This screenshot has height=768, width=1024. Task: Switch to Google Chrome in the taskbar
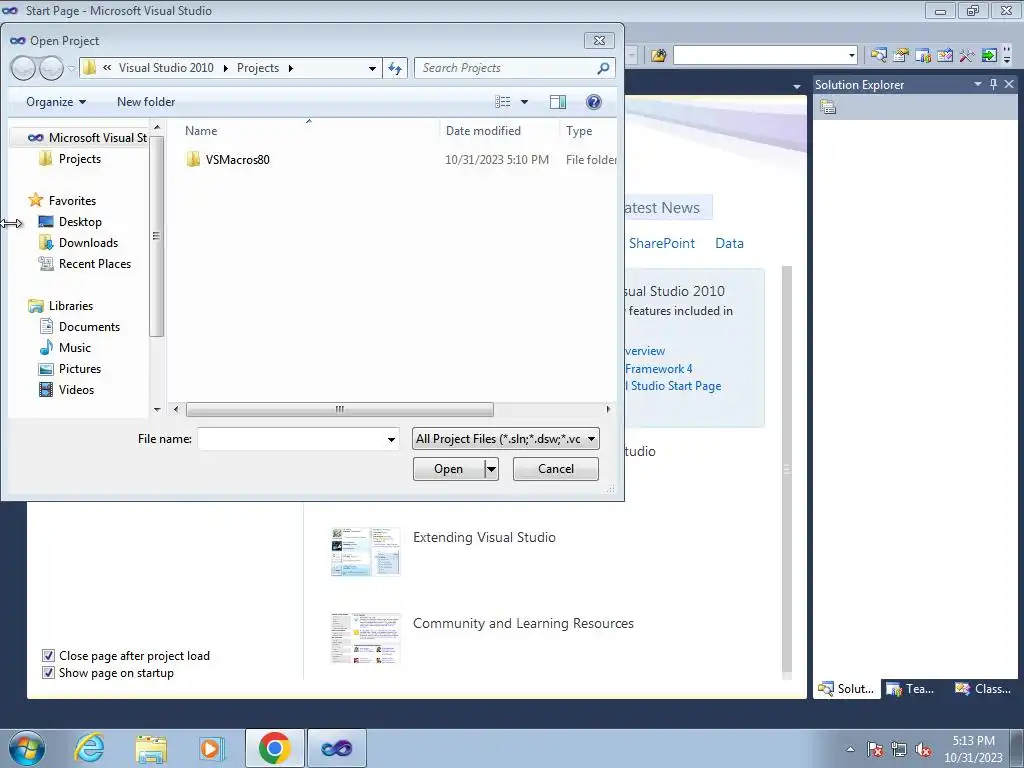pyautogui.click(x=274, y=748)
